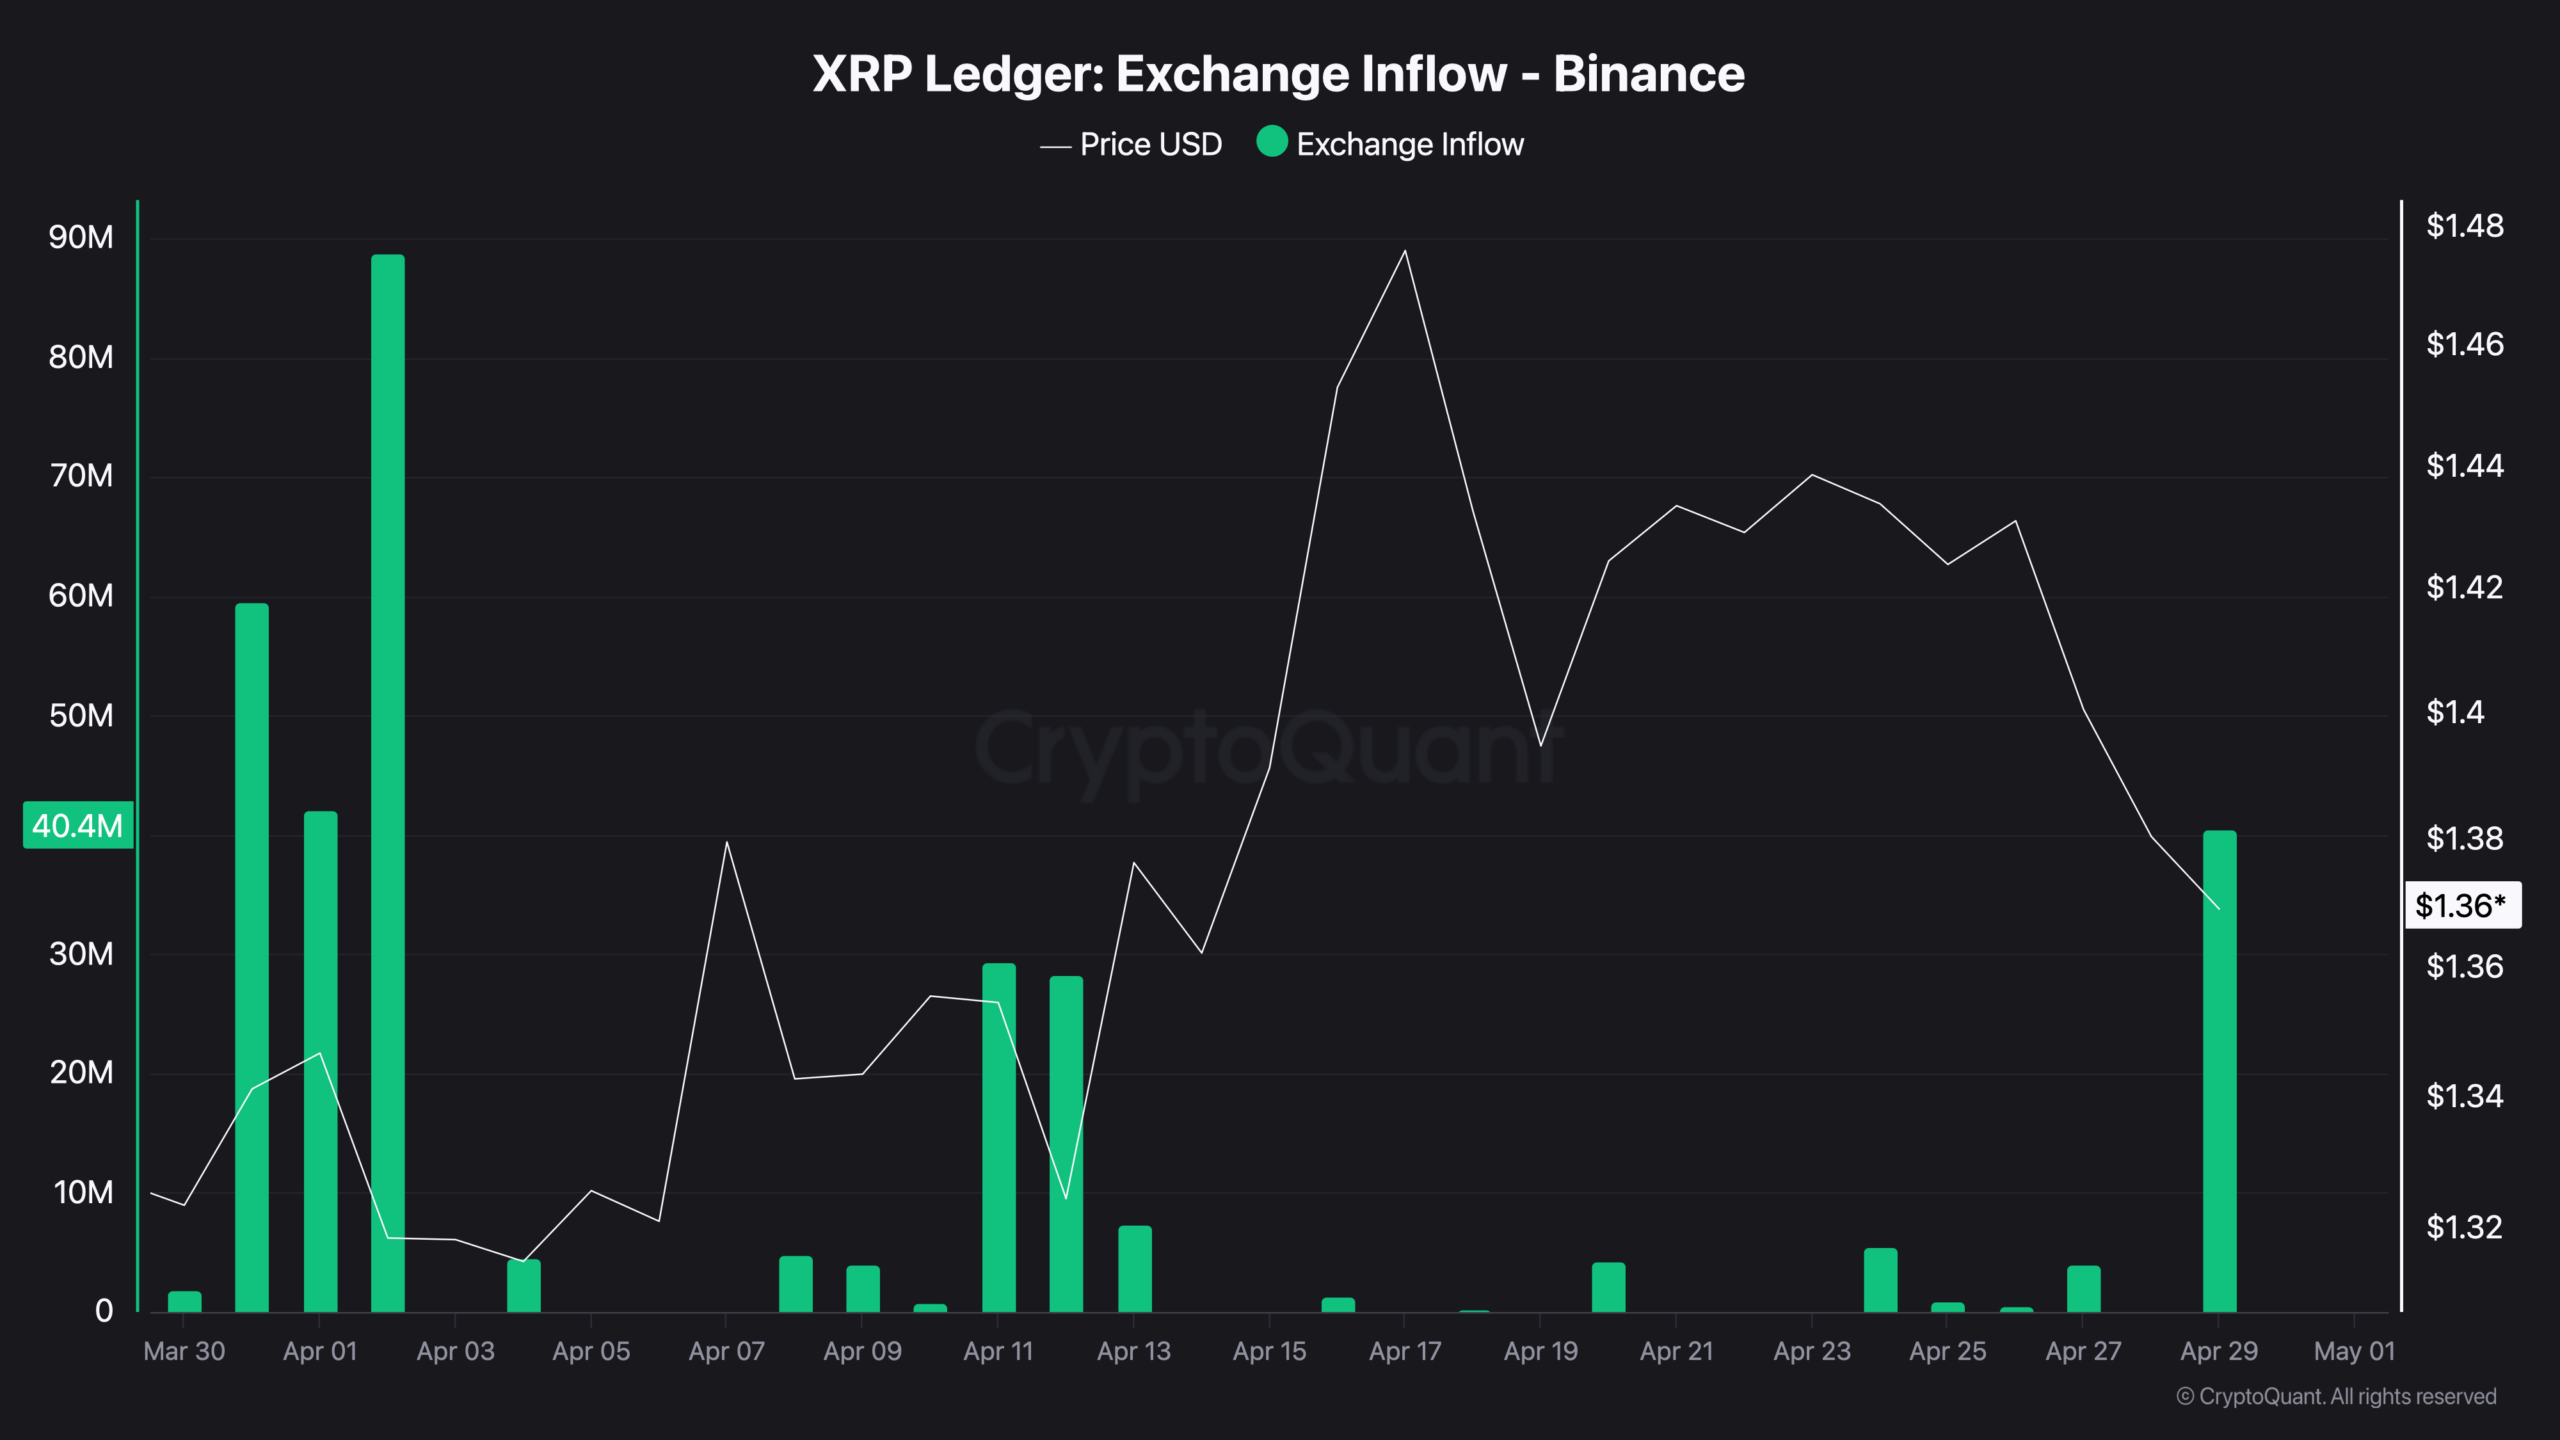Click the green 40.4M value label
Screen dimensions: 2560x1440
click(x=78, y=825)
